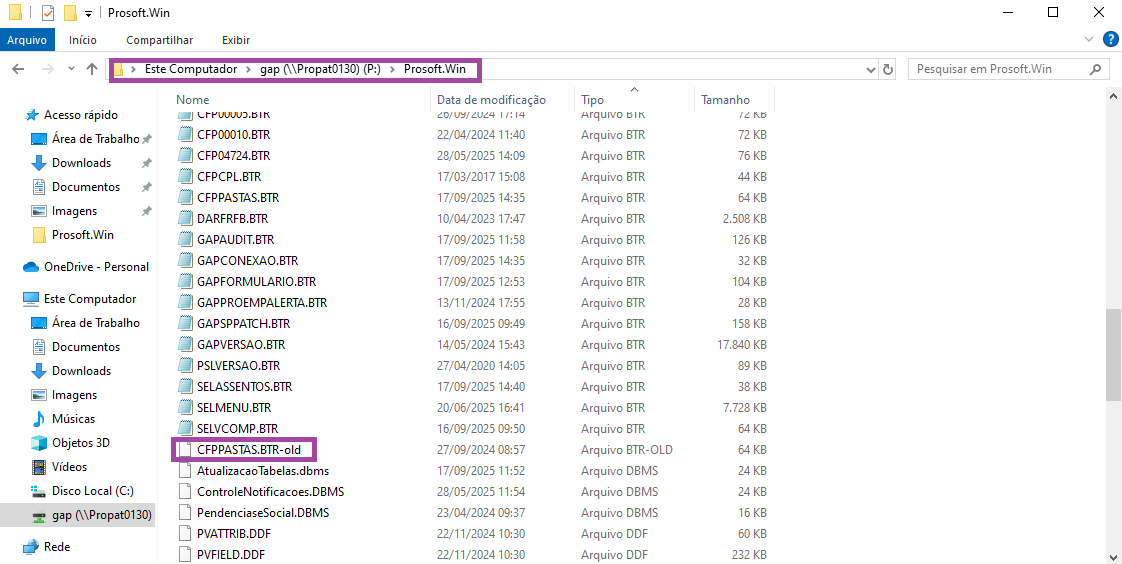Switch to the Início tab

[83, 40]
